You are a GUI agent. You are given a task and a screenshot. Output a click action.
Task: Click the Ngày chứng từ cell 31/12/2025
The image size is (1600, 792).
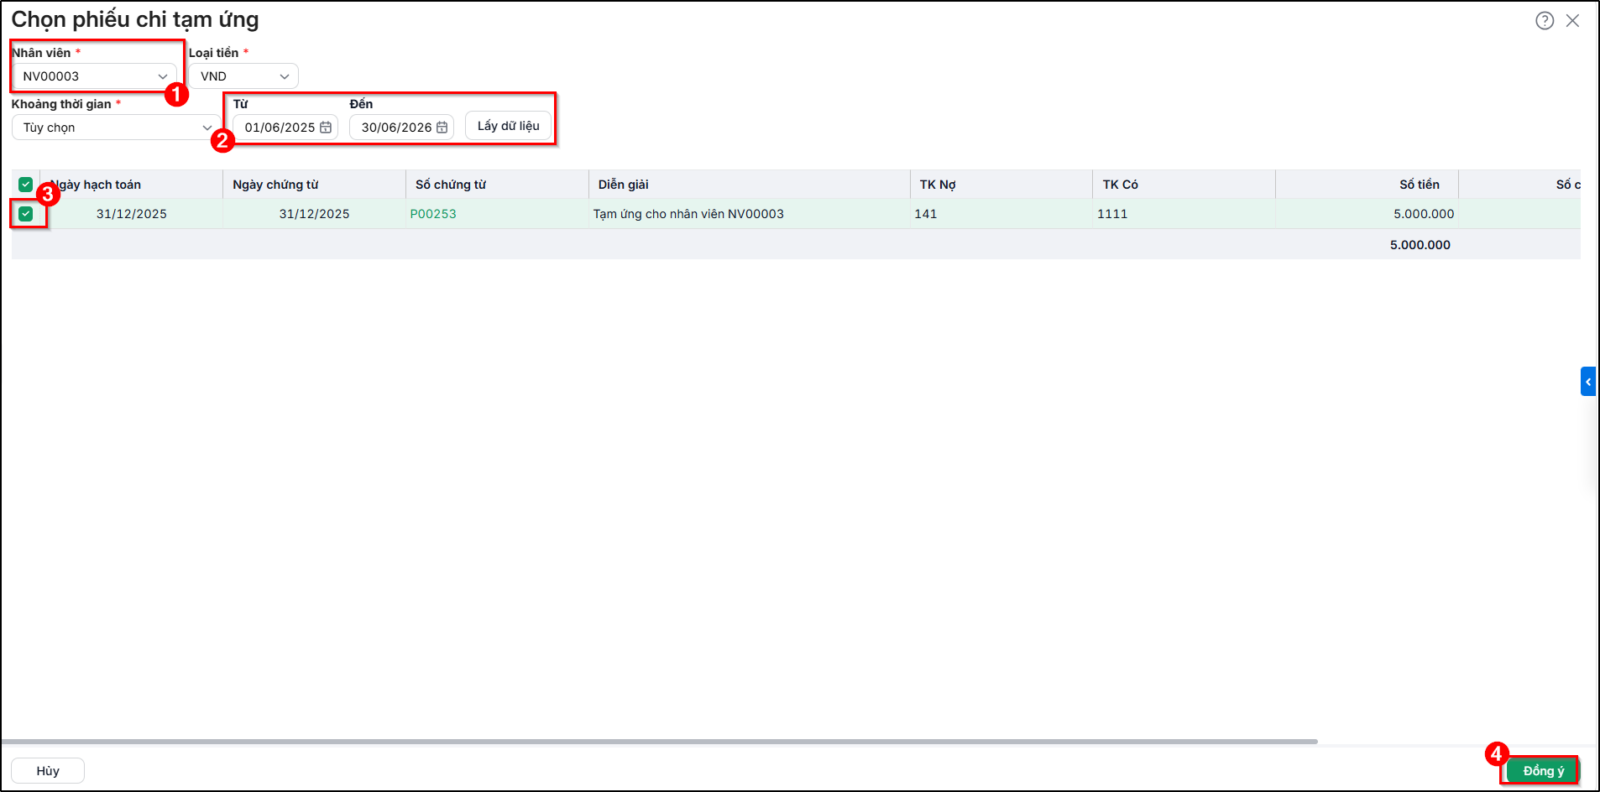314,214
